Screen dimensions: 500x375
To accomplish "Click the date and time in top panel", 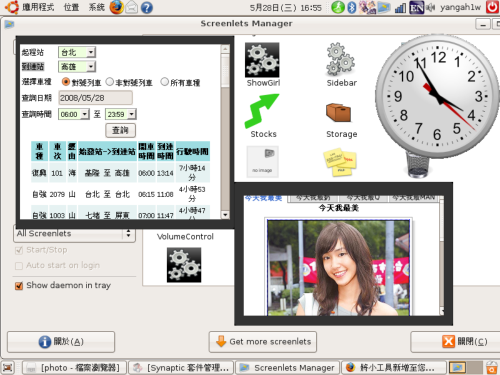I will click(x=286, y=7).
